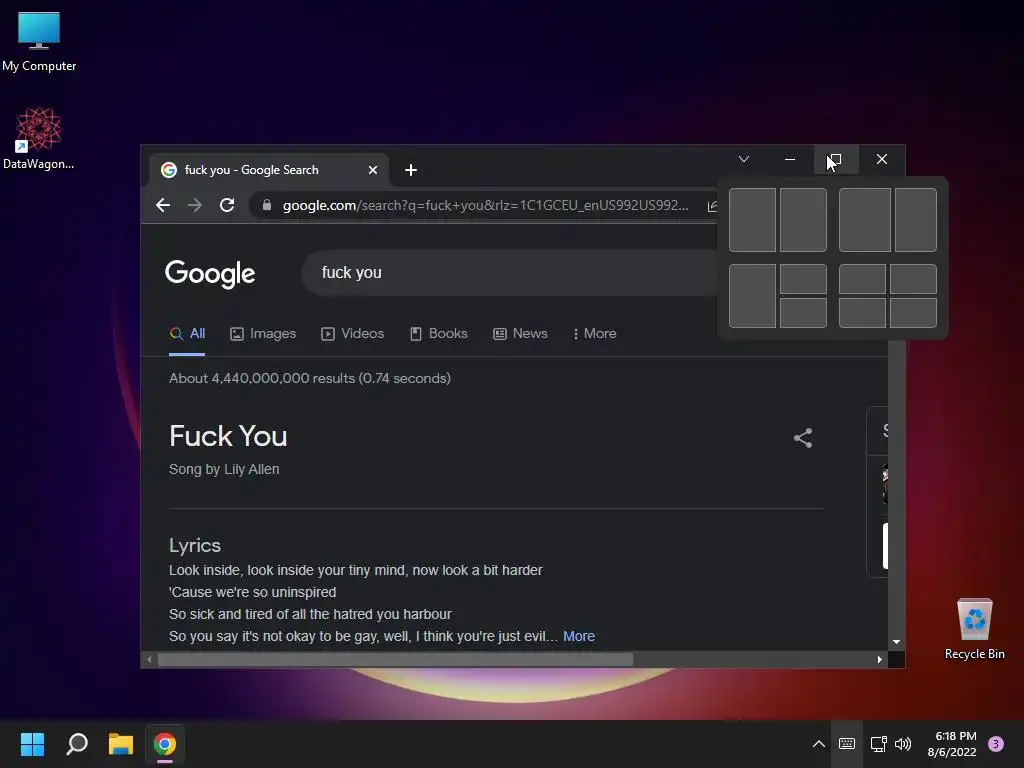Click the Chrome taskbar icon

165,744
